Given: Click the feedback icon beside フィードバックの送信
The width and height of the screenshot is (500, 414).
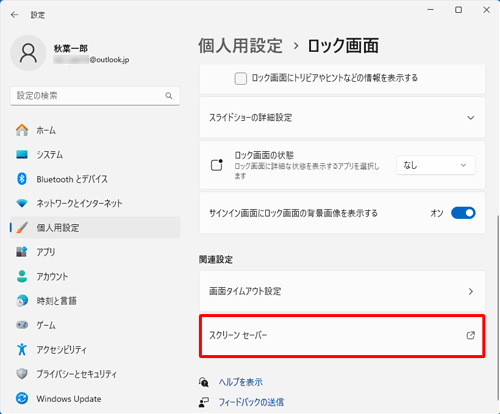Looking at the screenshot, I should (x=204, y=402).
